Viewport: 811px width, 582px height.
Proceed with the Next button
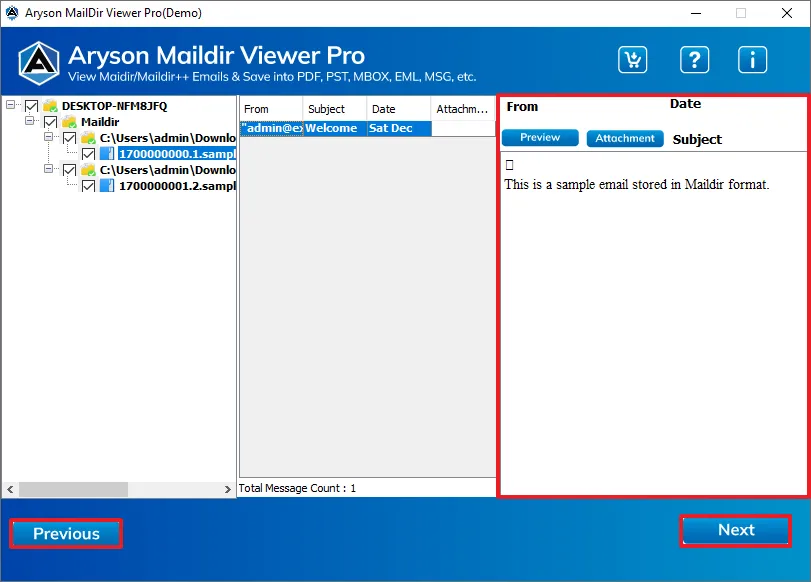735,530
